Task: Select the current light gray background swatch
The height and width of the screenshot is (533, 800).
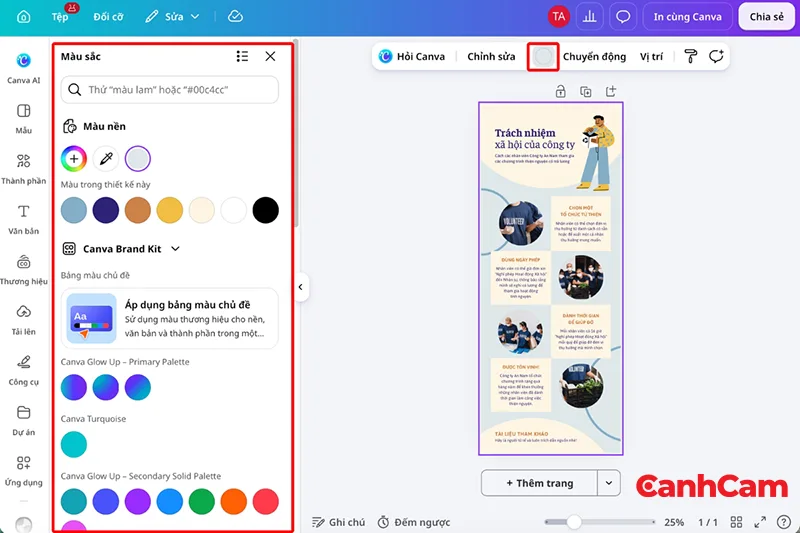Action: (138, 159)
